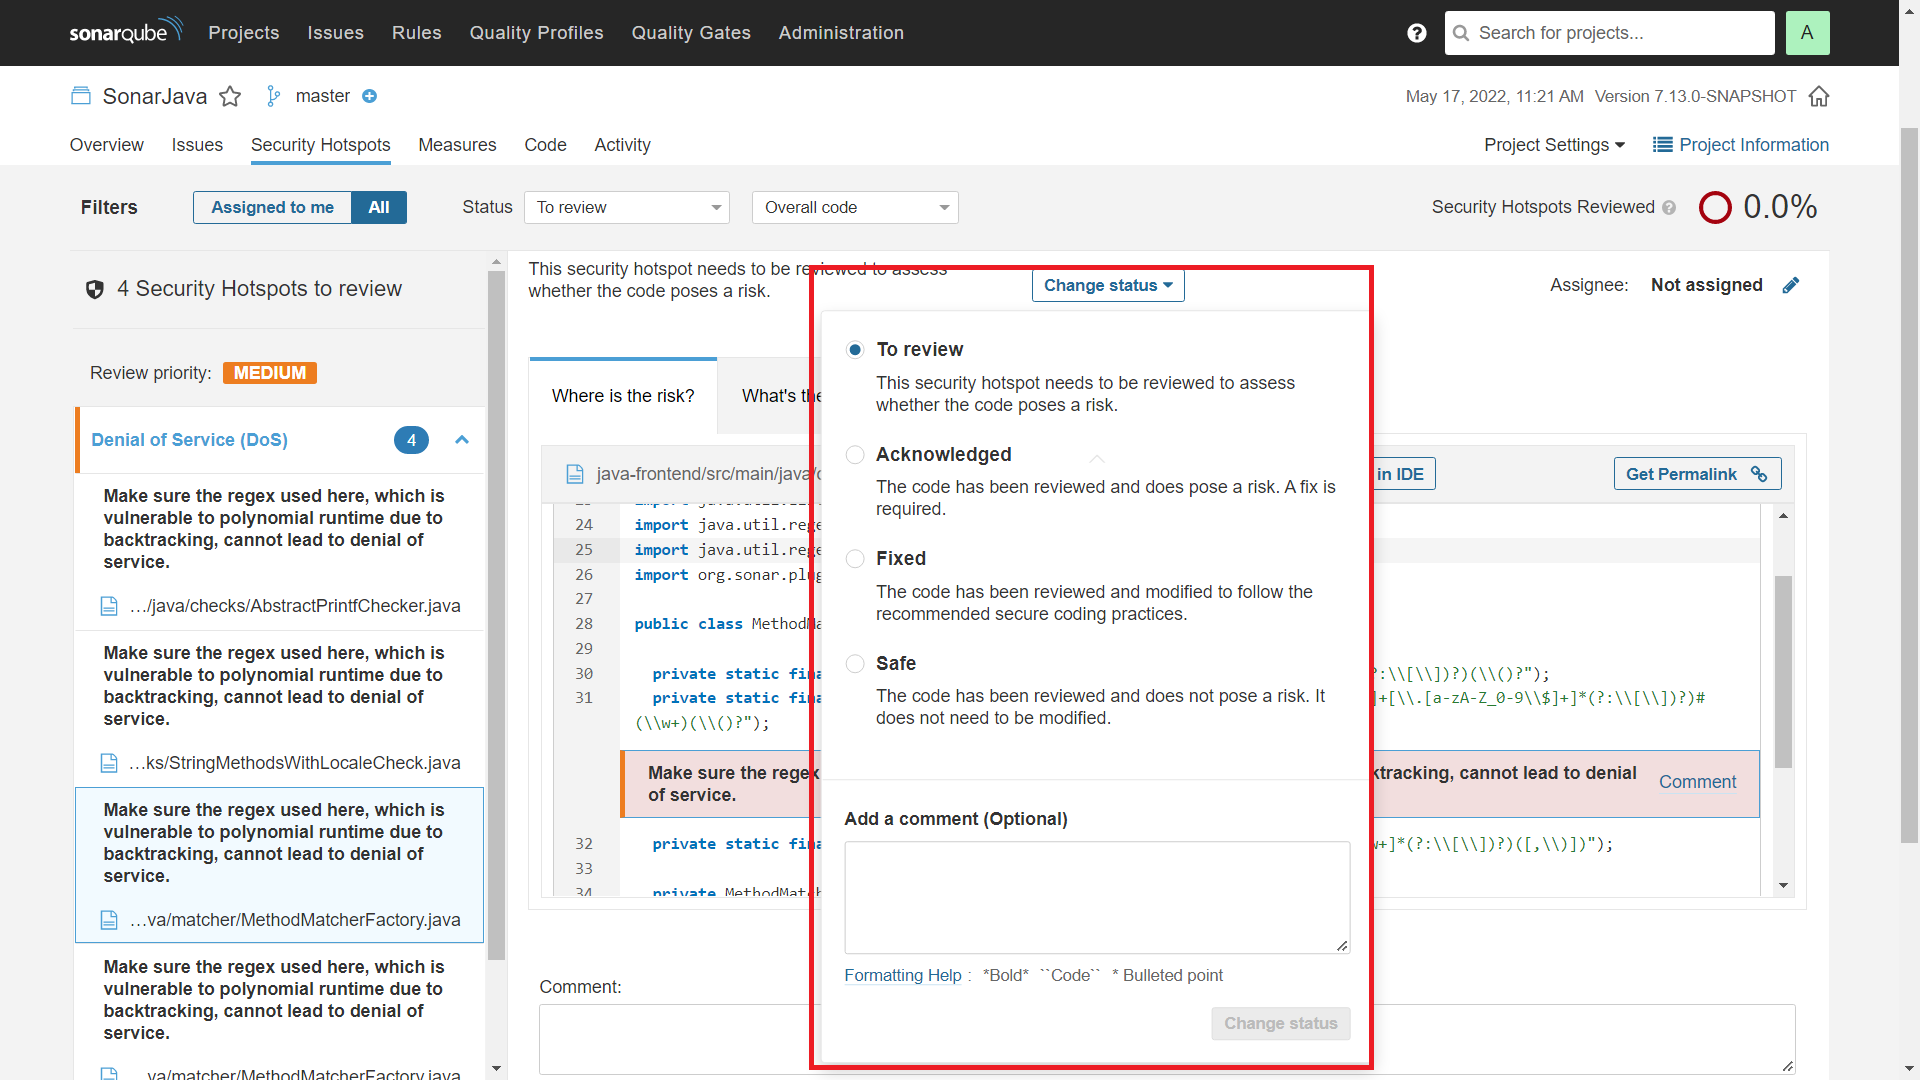Click the AbstractPrintfChecker.java file icon
This screenshot has width=1920, height=1080.
coord(109,606)
